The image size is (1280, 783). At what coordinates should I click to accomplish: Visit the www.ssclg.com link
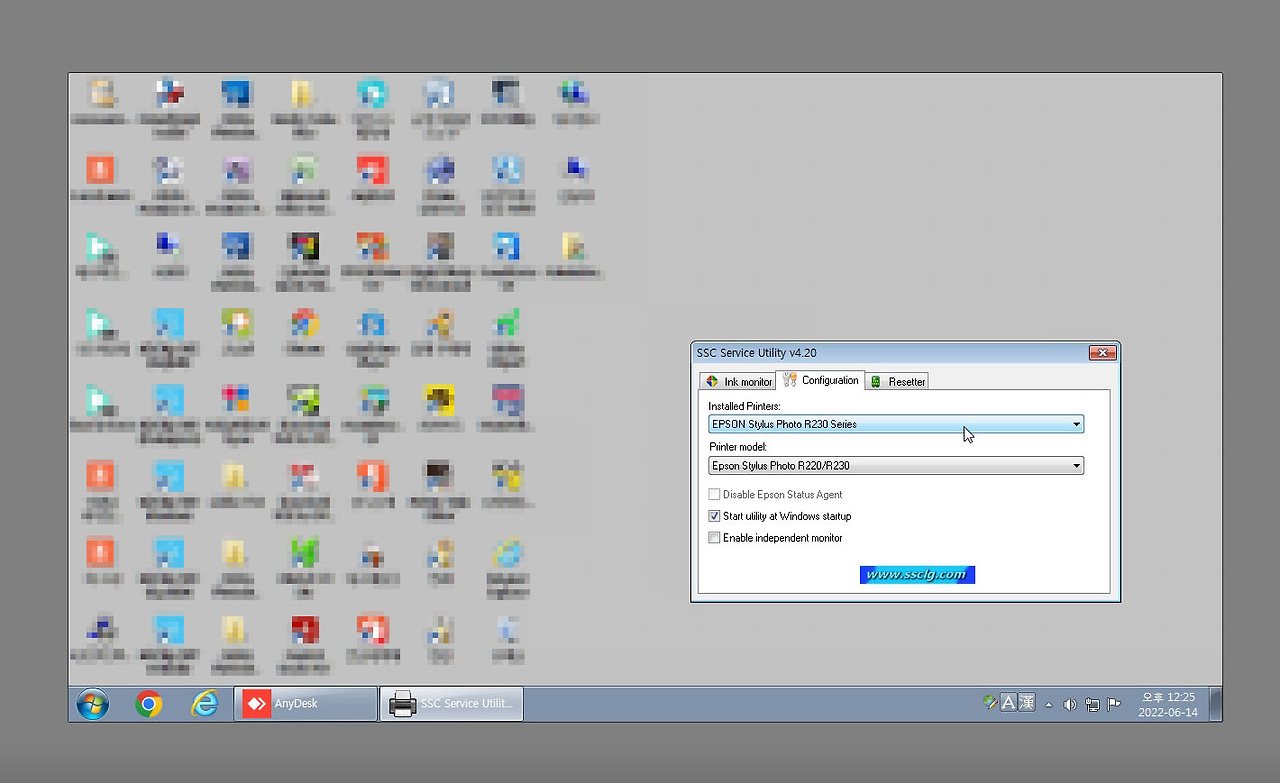tap(917, 574)
